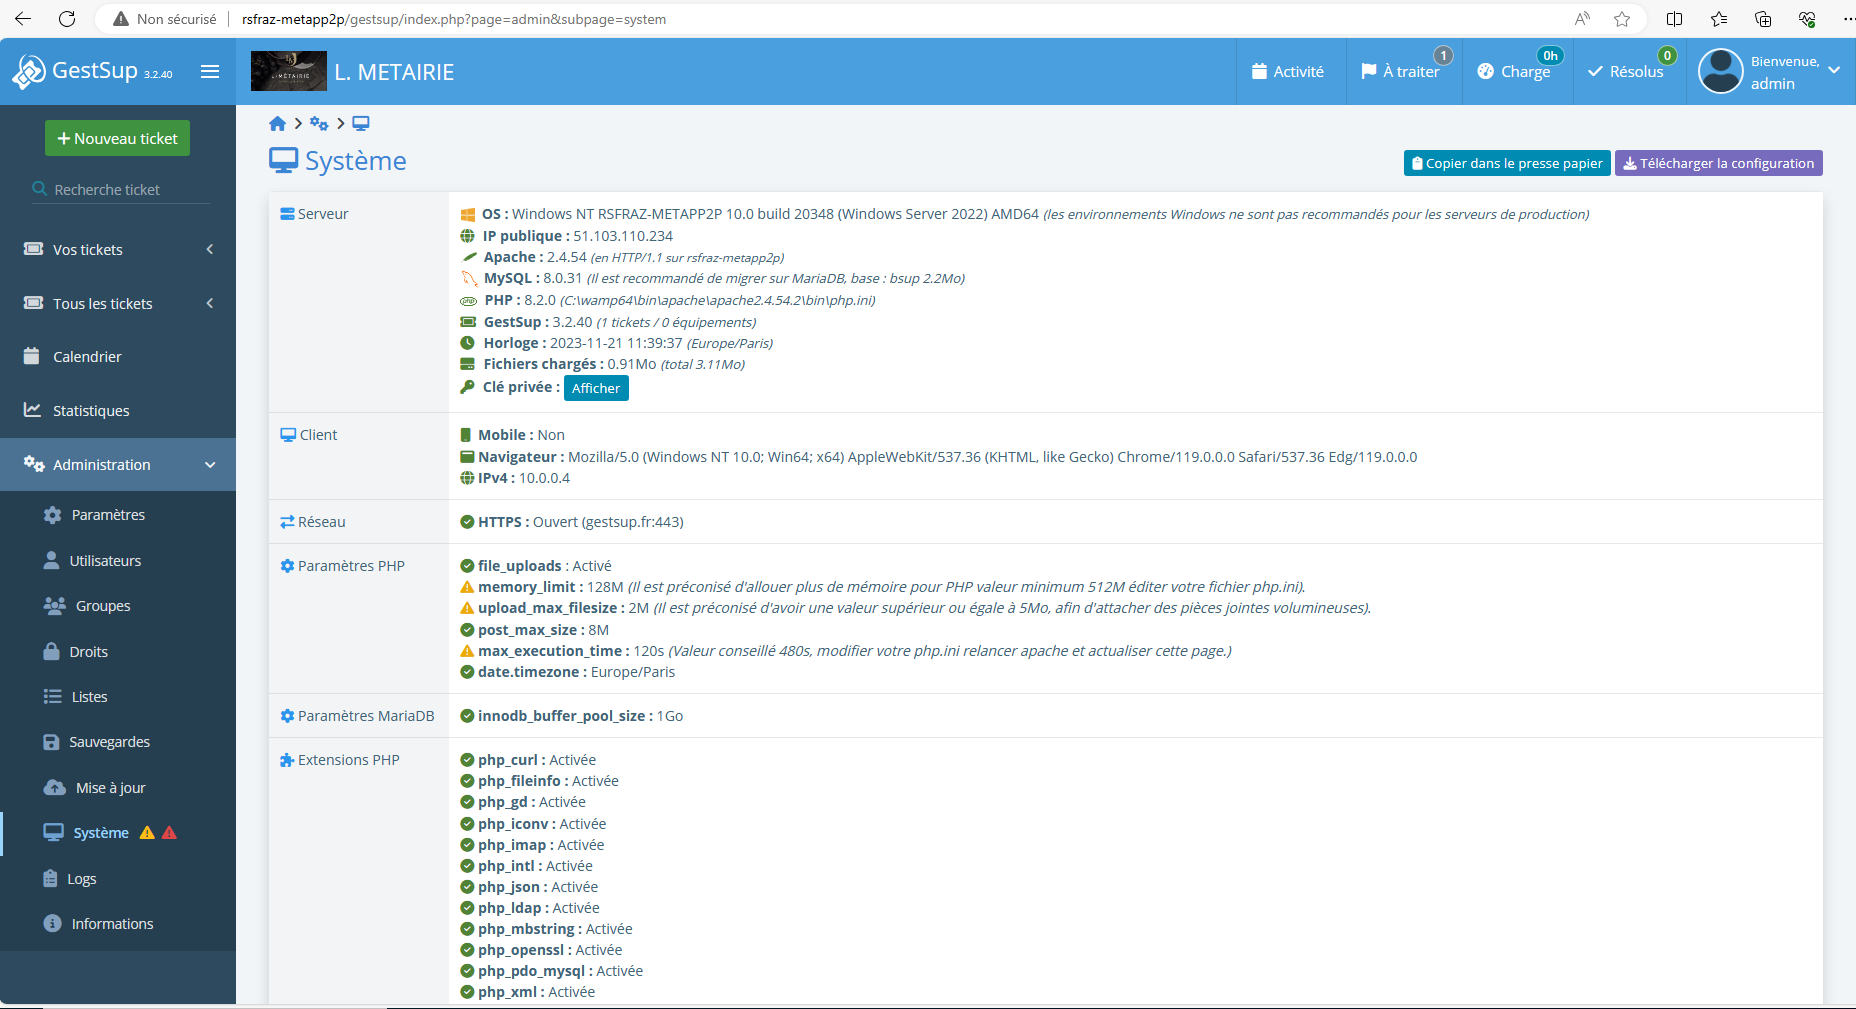The width and height of the screenshot is (1856, 1009).
Task: Open Utilisateurs administration
Action: click(x=105, y=561)
